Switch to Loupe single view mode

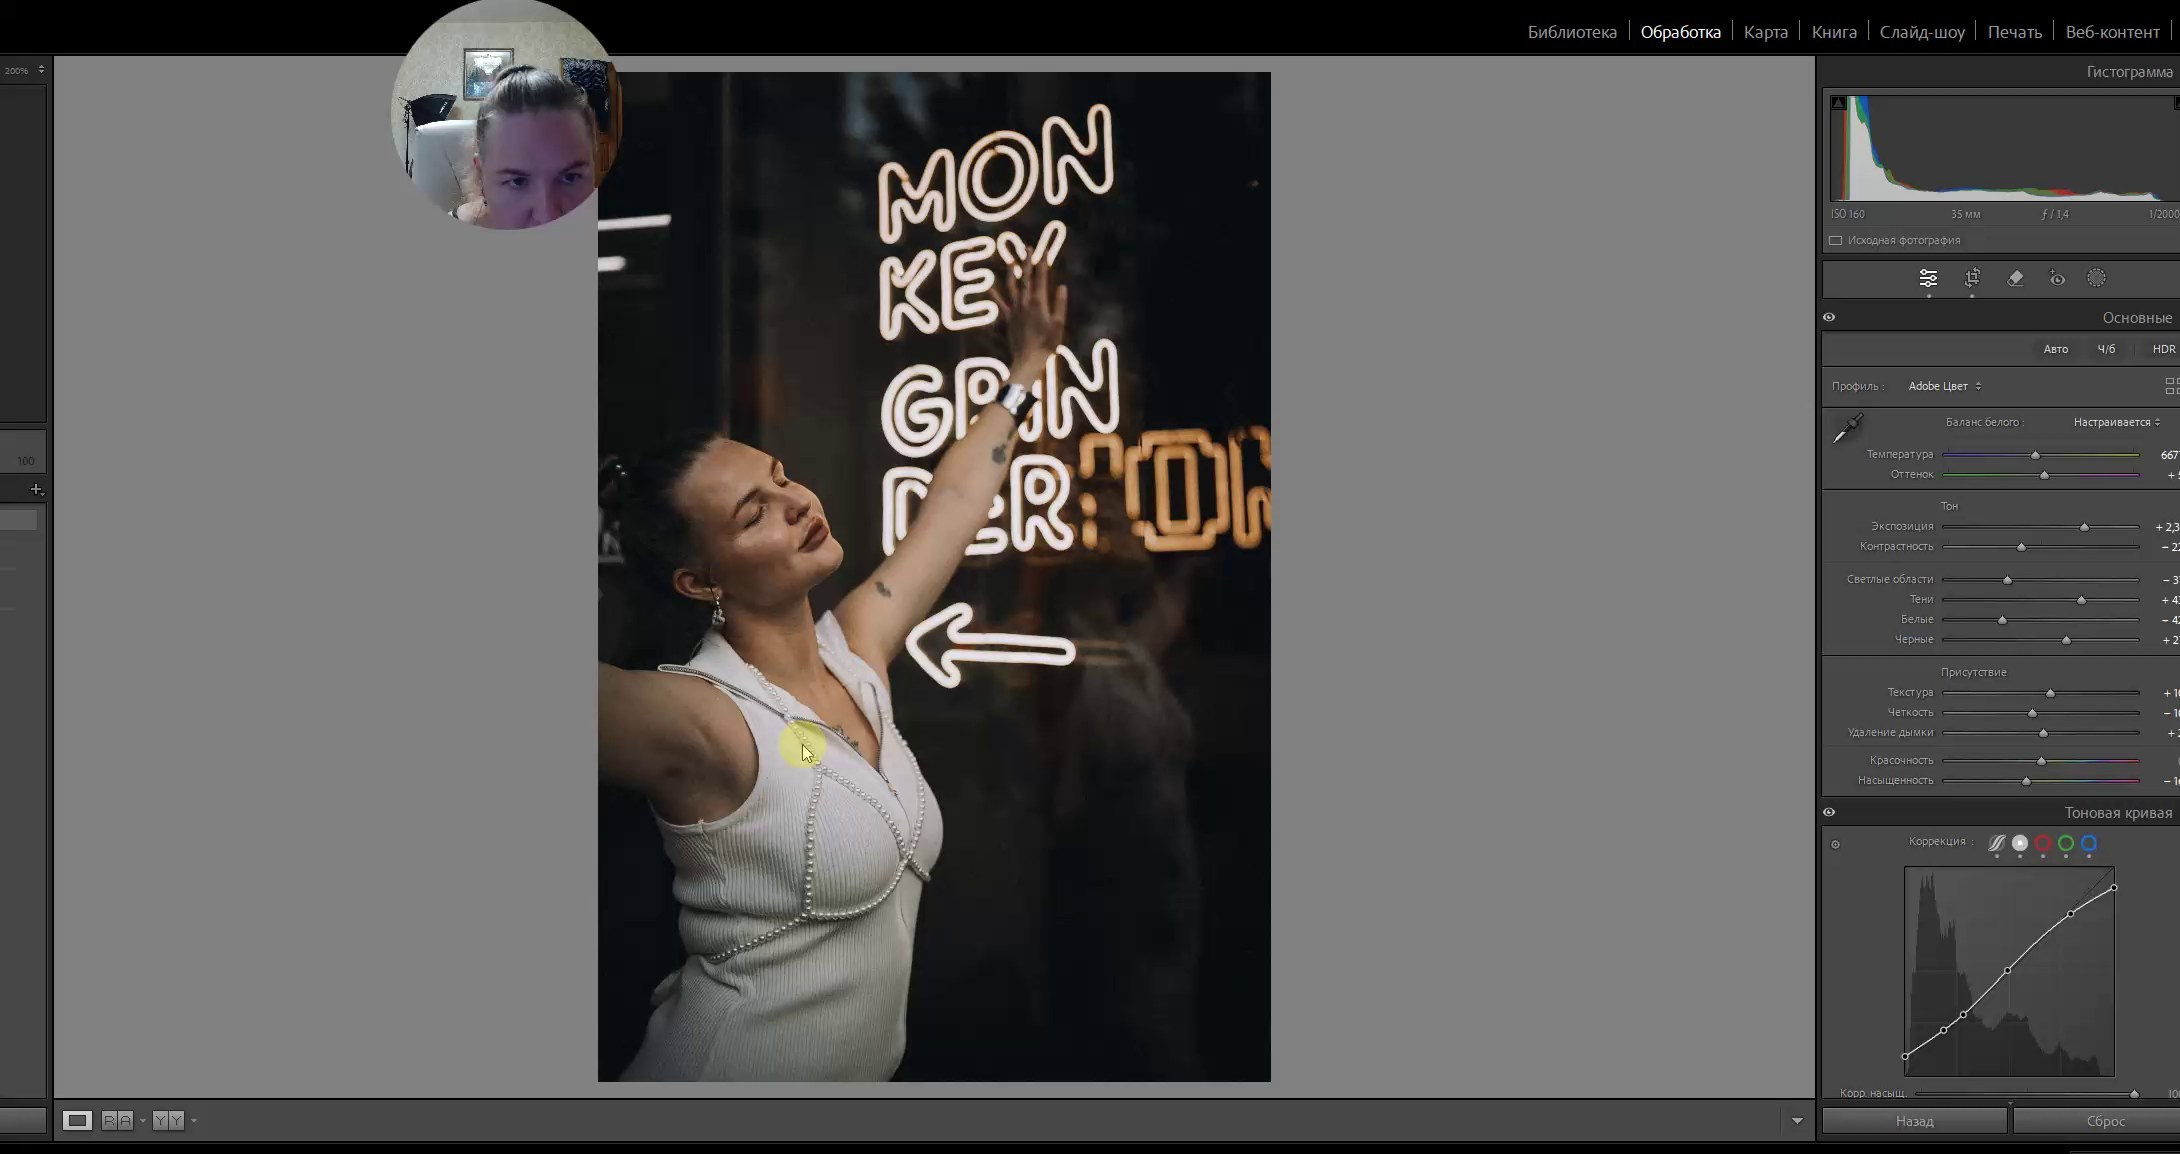tap(77, 1121)
